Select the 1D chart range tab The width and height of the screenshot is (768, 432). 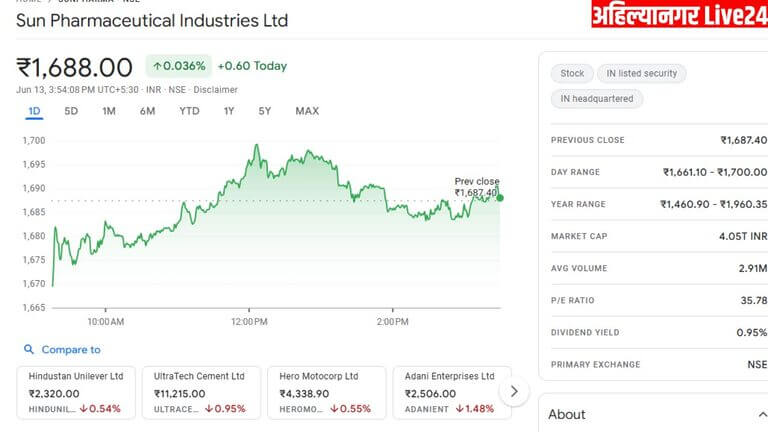point(34,111)
